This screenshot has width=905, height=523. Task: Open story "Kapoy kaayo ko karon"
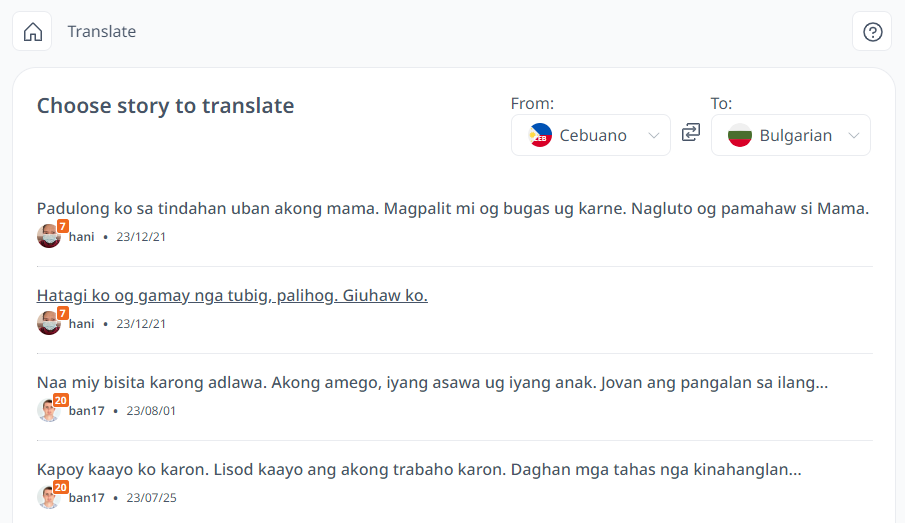pyautogui.click(x=419, y=470)
